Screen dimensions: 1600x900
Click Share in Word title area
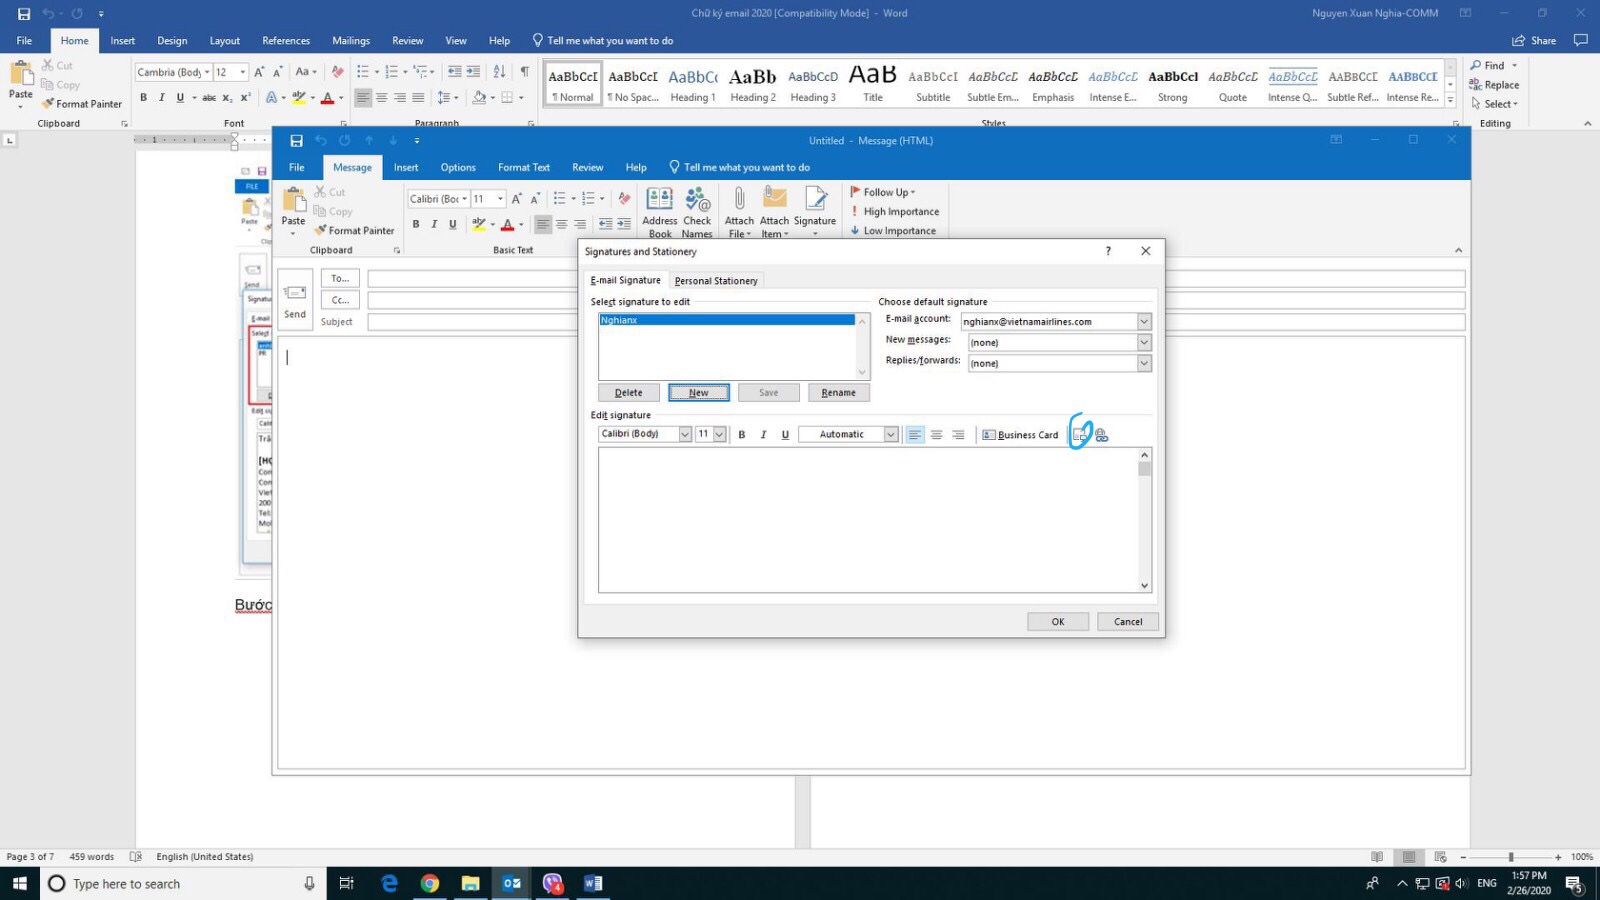(1534, 41)
